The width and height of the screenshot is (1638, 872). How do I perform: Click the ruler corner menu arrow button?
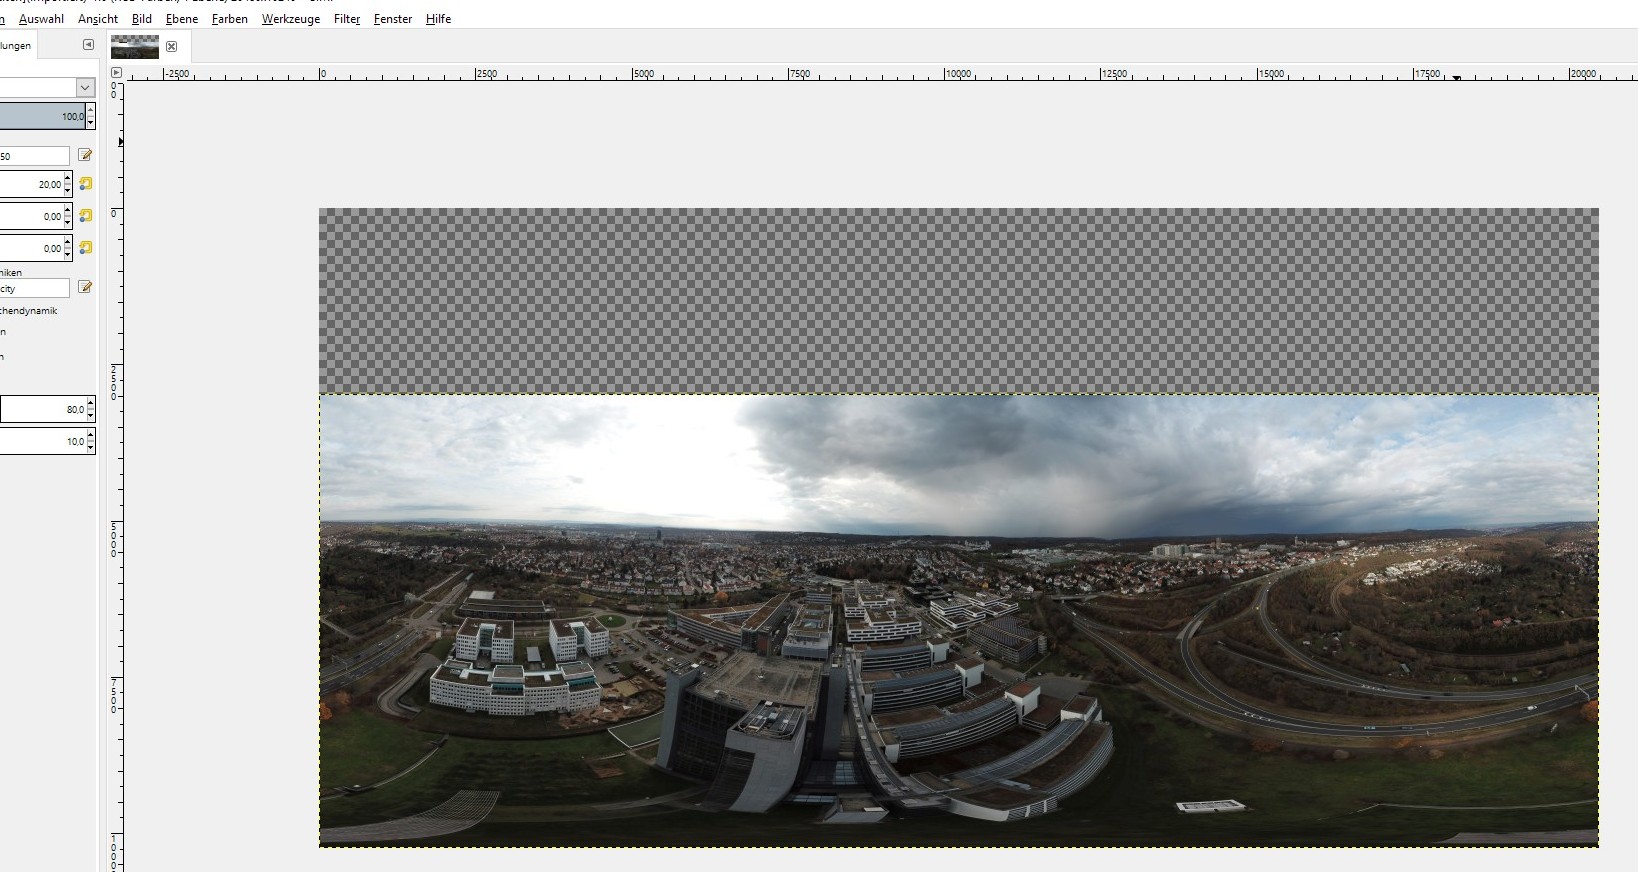pyautogui.click(x=116, y=73)
